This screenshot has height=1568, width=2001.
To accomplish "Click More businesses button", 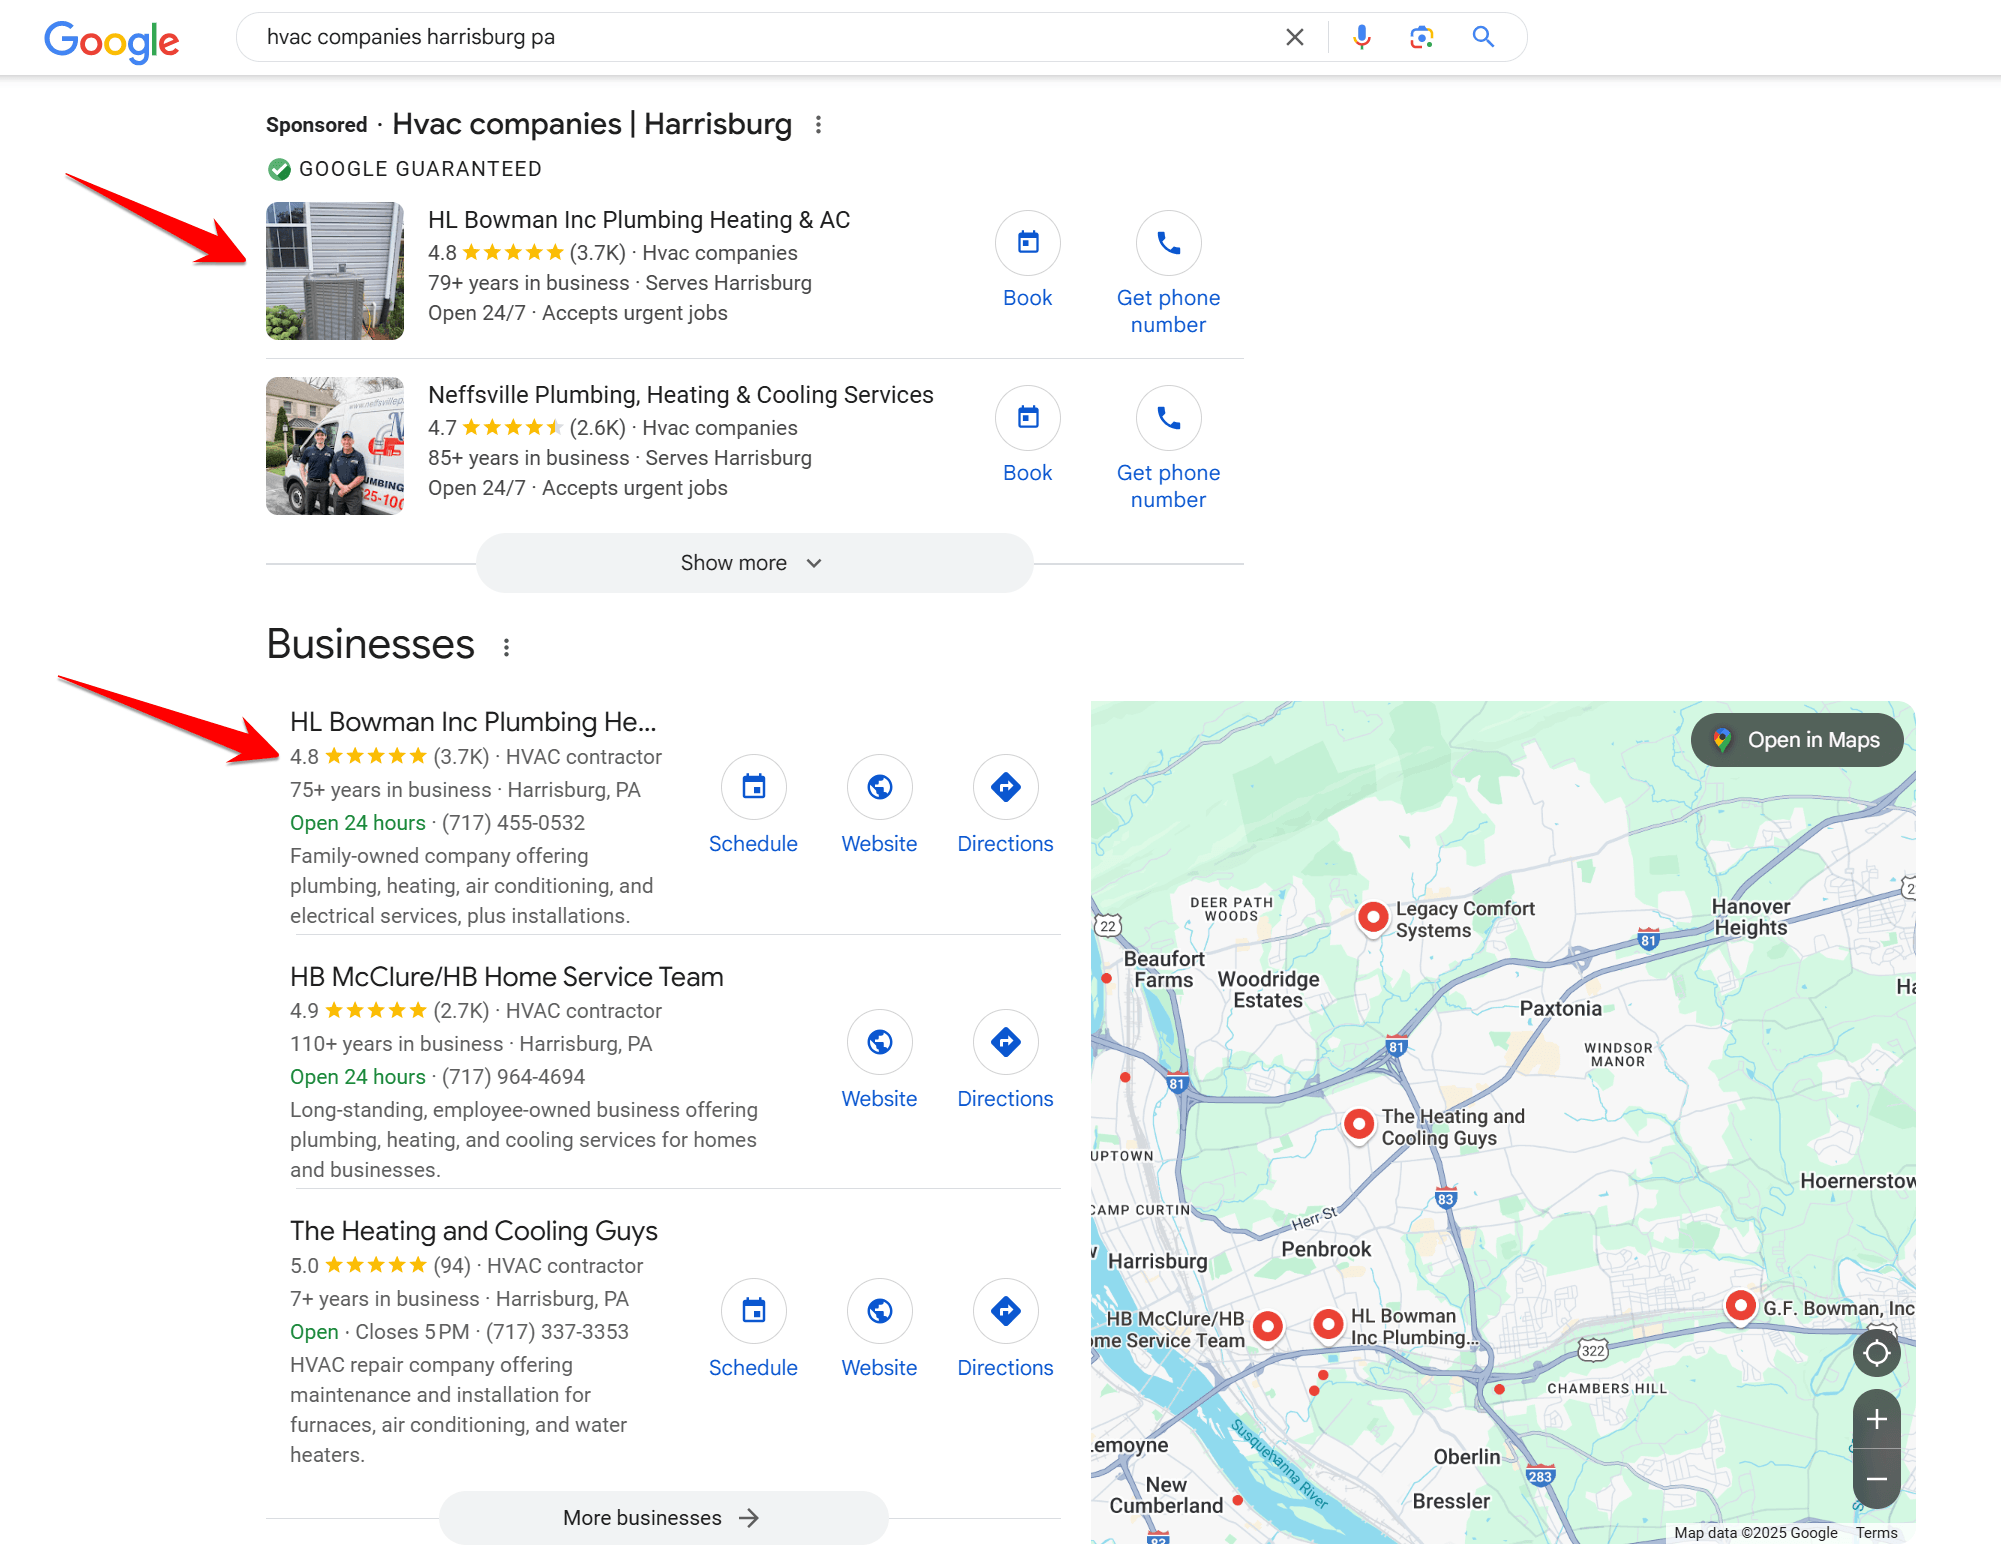I will tap(663, 1518).
